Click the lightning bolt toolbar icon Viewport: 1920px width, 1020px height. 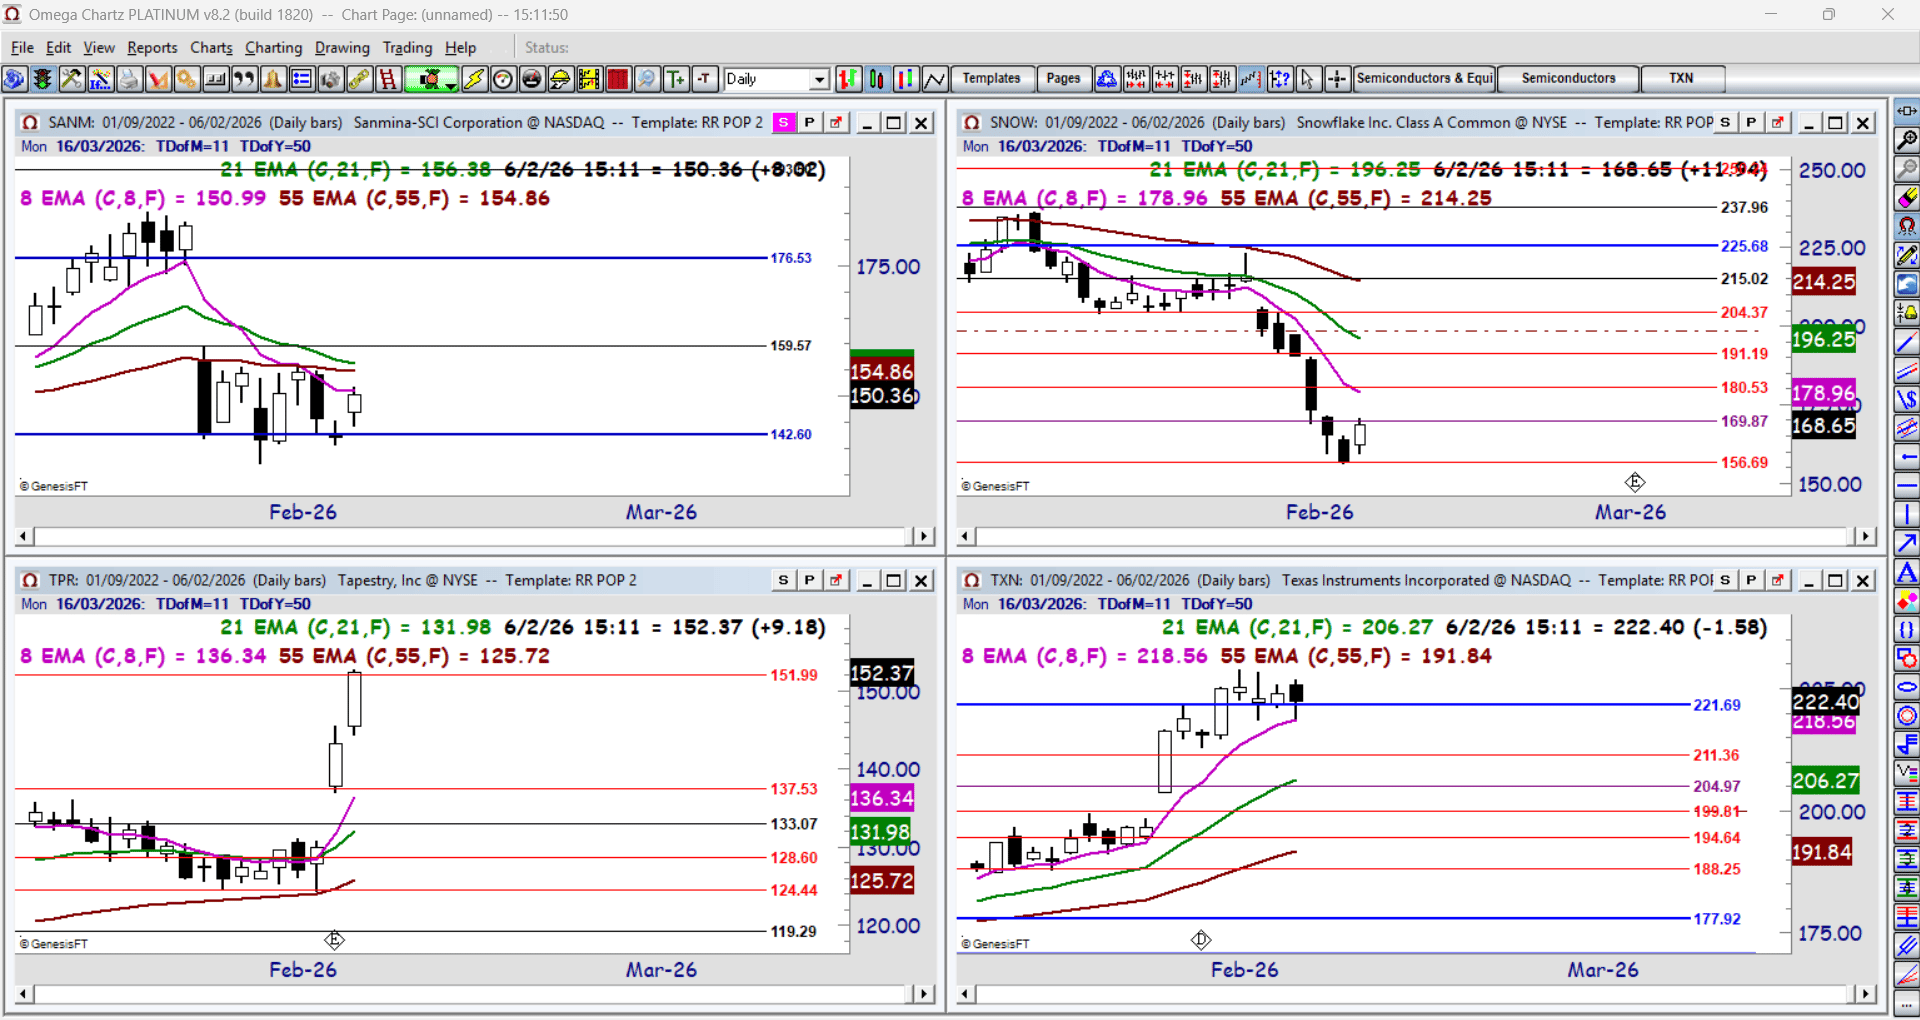474,79
